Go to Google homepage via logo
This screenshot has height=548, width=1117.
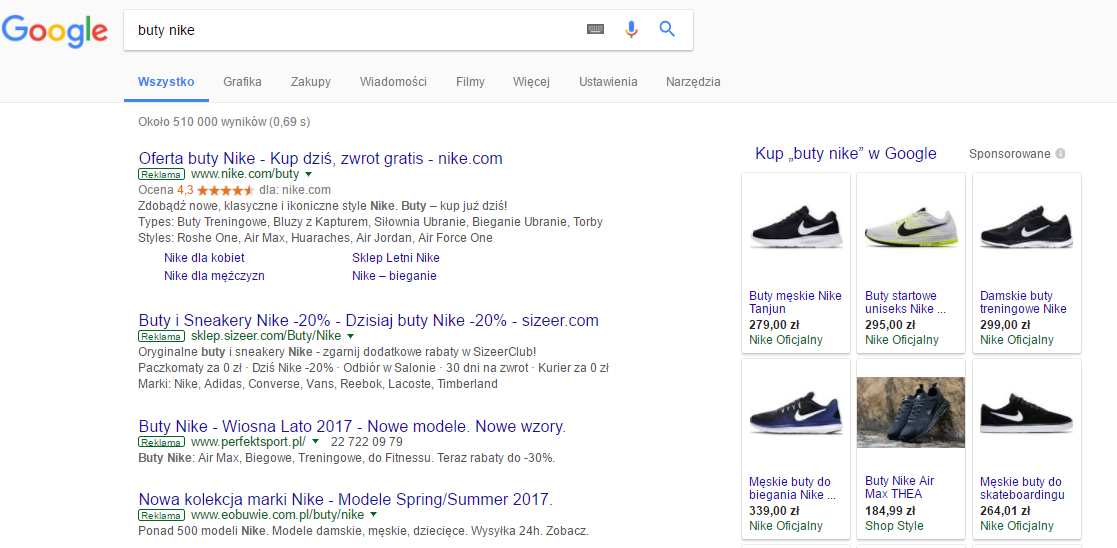coord(55,31)
